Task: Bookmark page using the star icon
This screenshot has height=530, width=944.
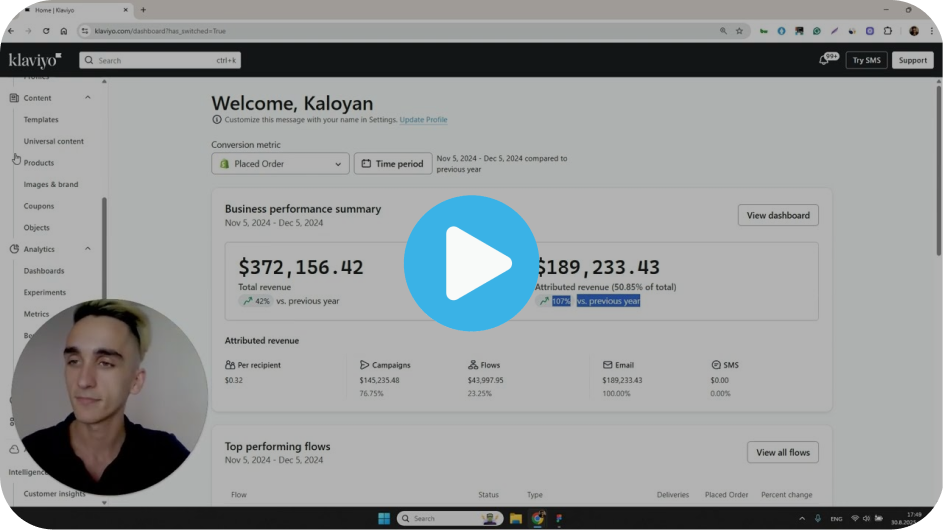Action: click(739, 31)
